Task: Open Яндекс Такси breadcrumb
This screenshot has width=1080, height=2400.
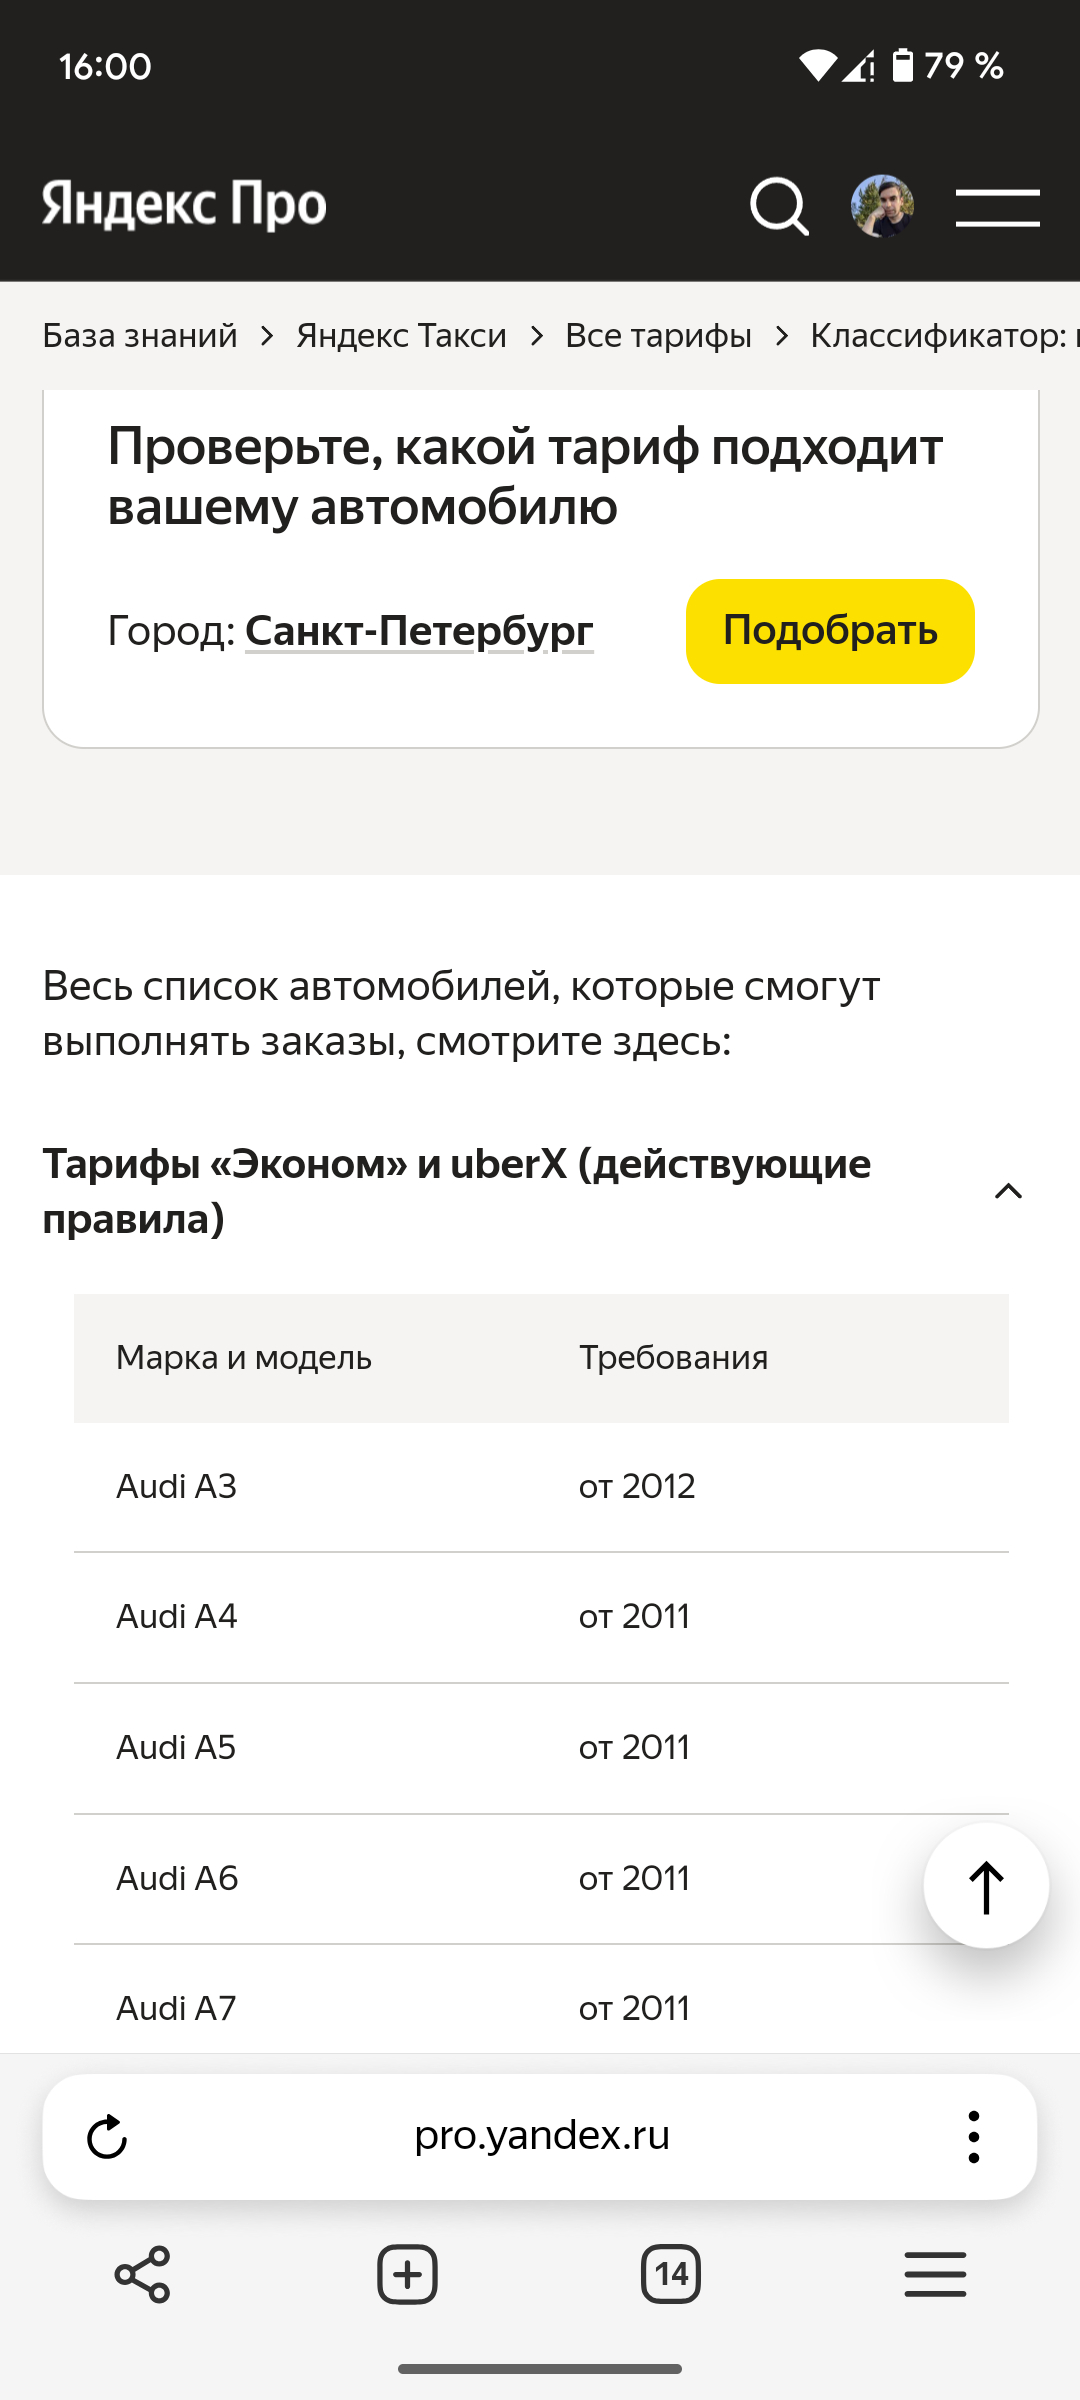Action: click(x=401, y=336)
